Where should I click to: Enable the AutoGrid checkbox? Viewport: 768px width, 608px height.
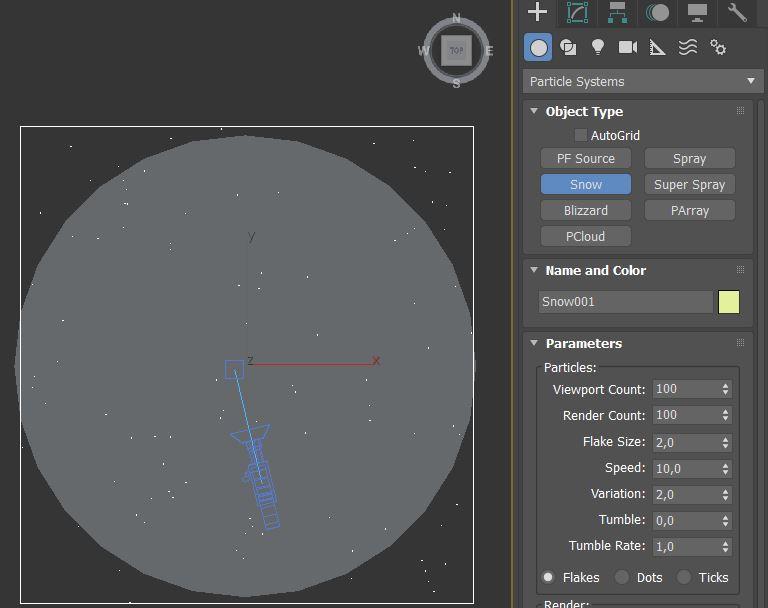pos(580,135)
